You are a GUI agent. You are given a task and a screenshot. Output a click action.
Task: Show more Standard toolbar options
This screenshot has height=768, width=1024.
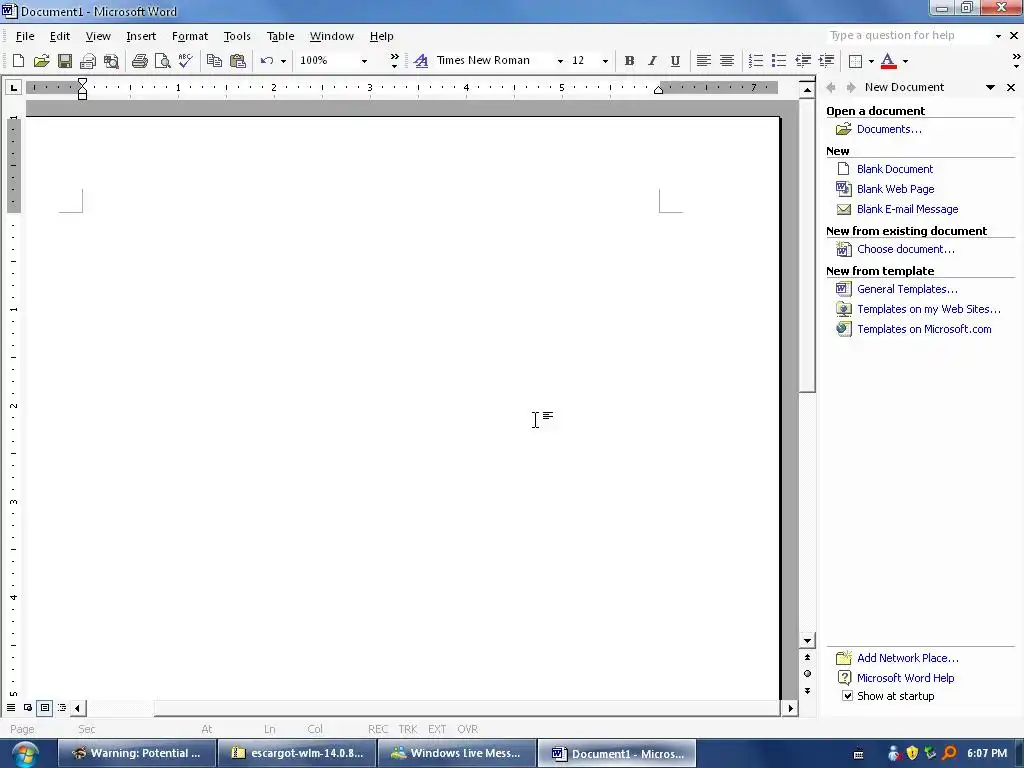point(394,61)
